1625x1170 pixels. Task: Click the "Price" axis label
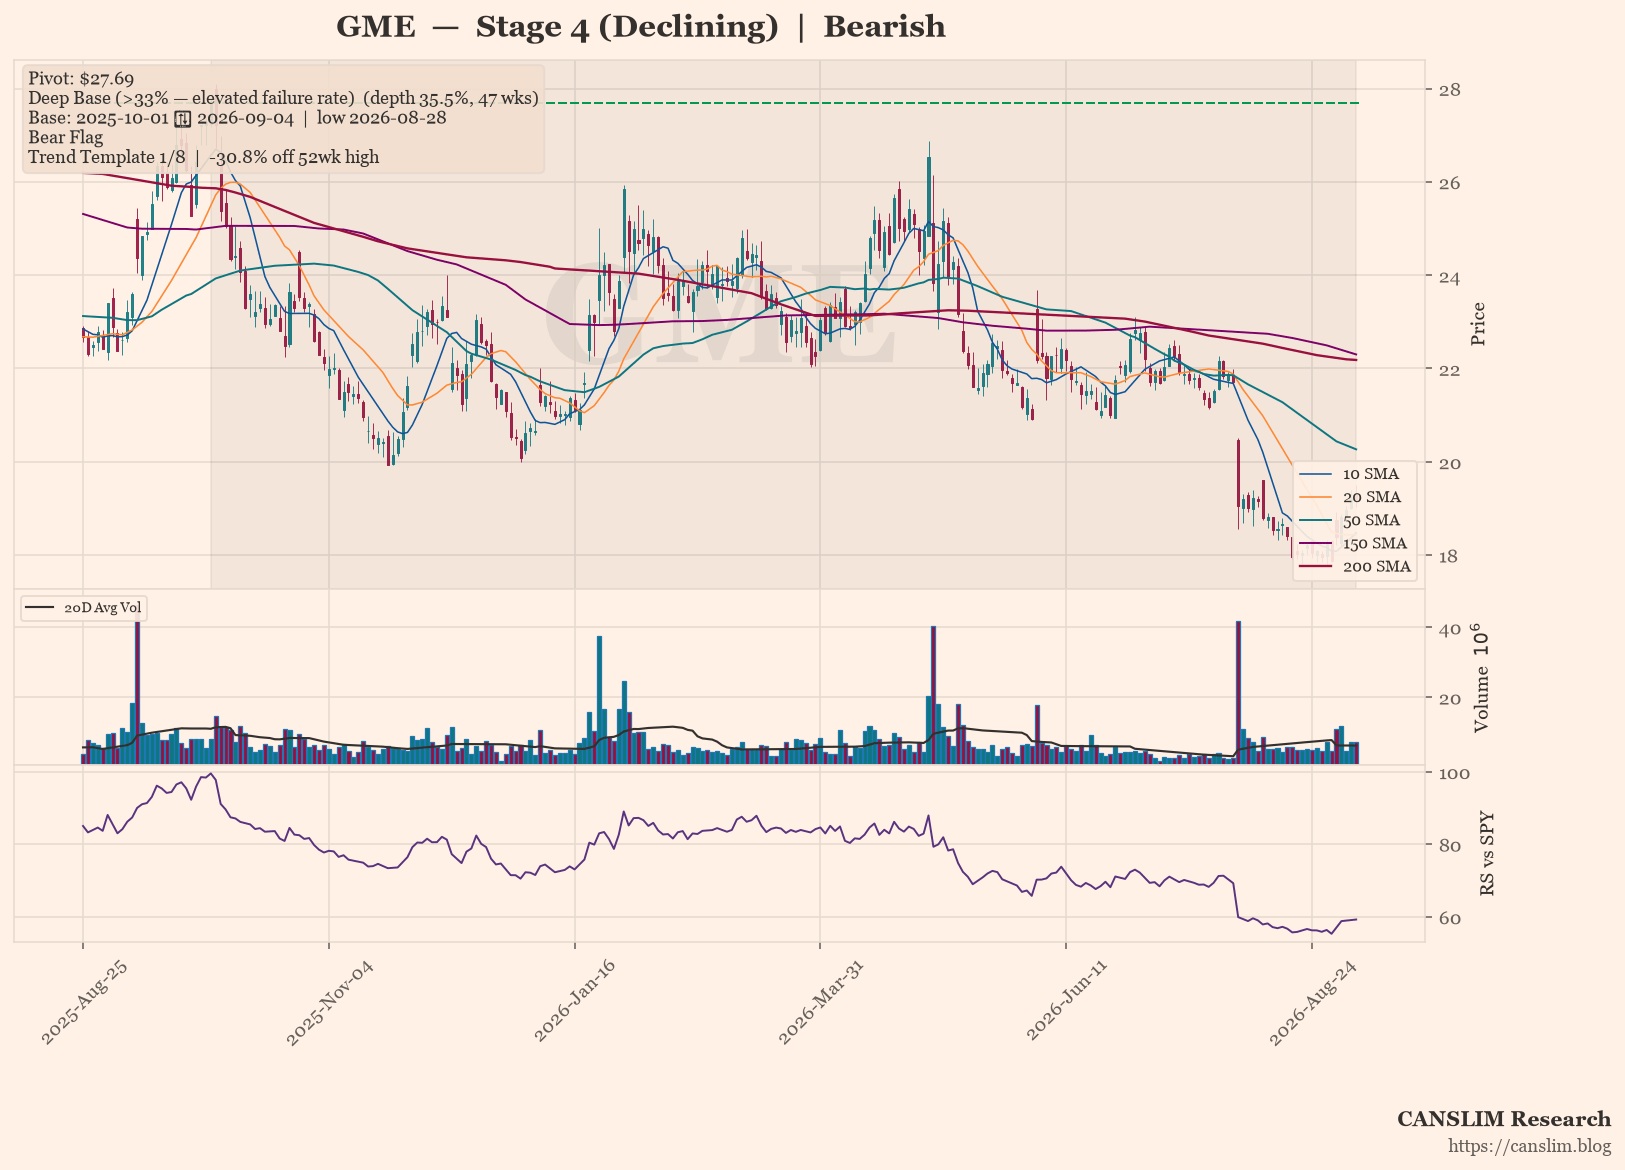(x=1478, y=324)
